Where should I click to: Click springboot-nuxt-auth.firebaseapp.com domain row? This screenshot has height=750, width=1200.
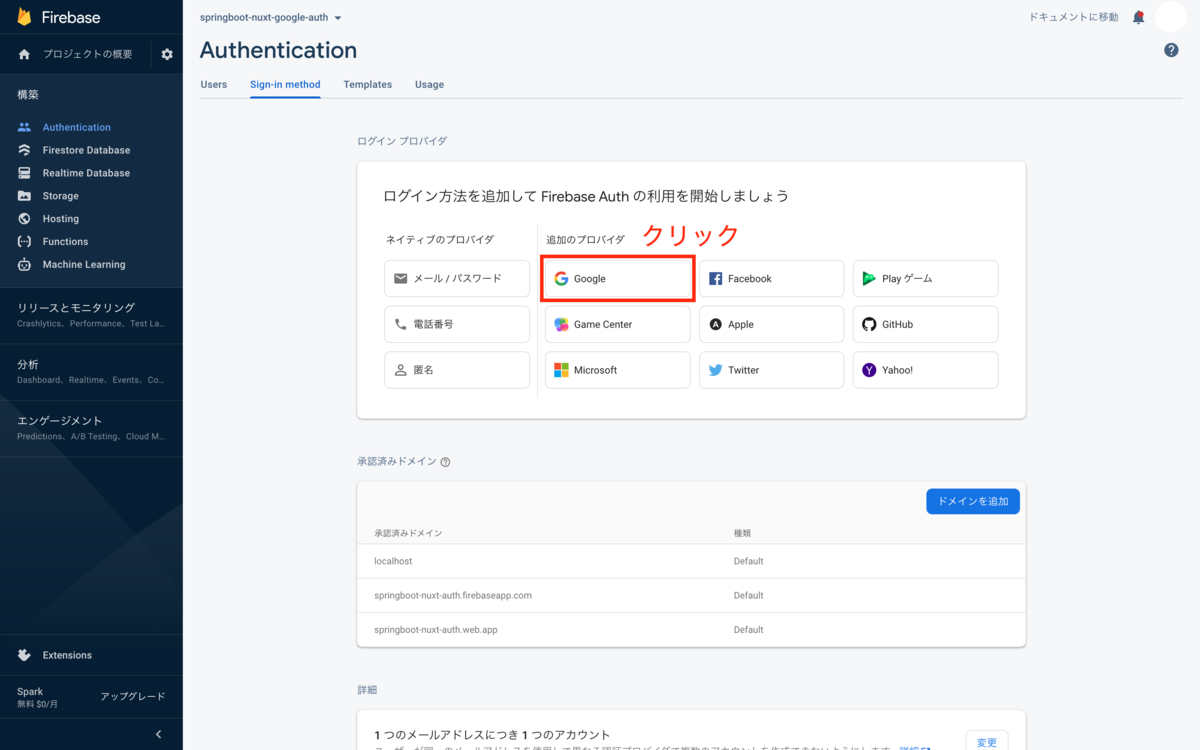click(x=691, y=595)
